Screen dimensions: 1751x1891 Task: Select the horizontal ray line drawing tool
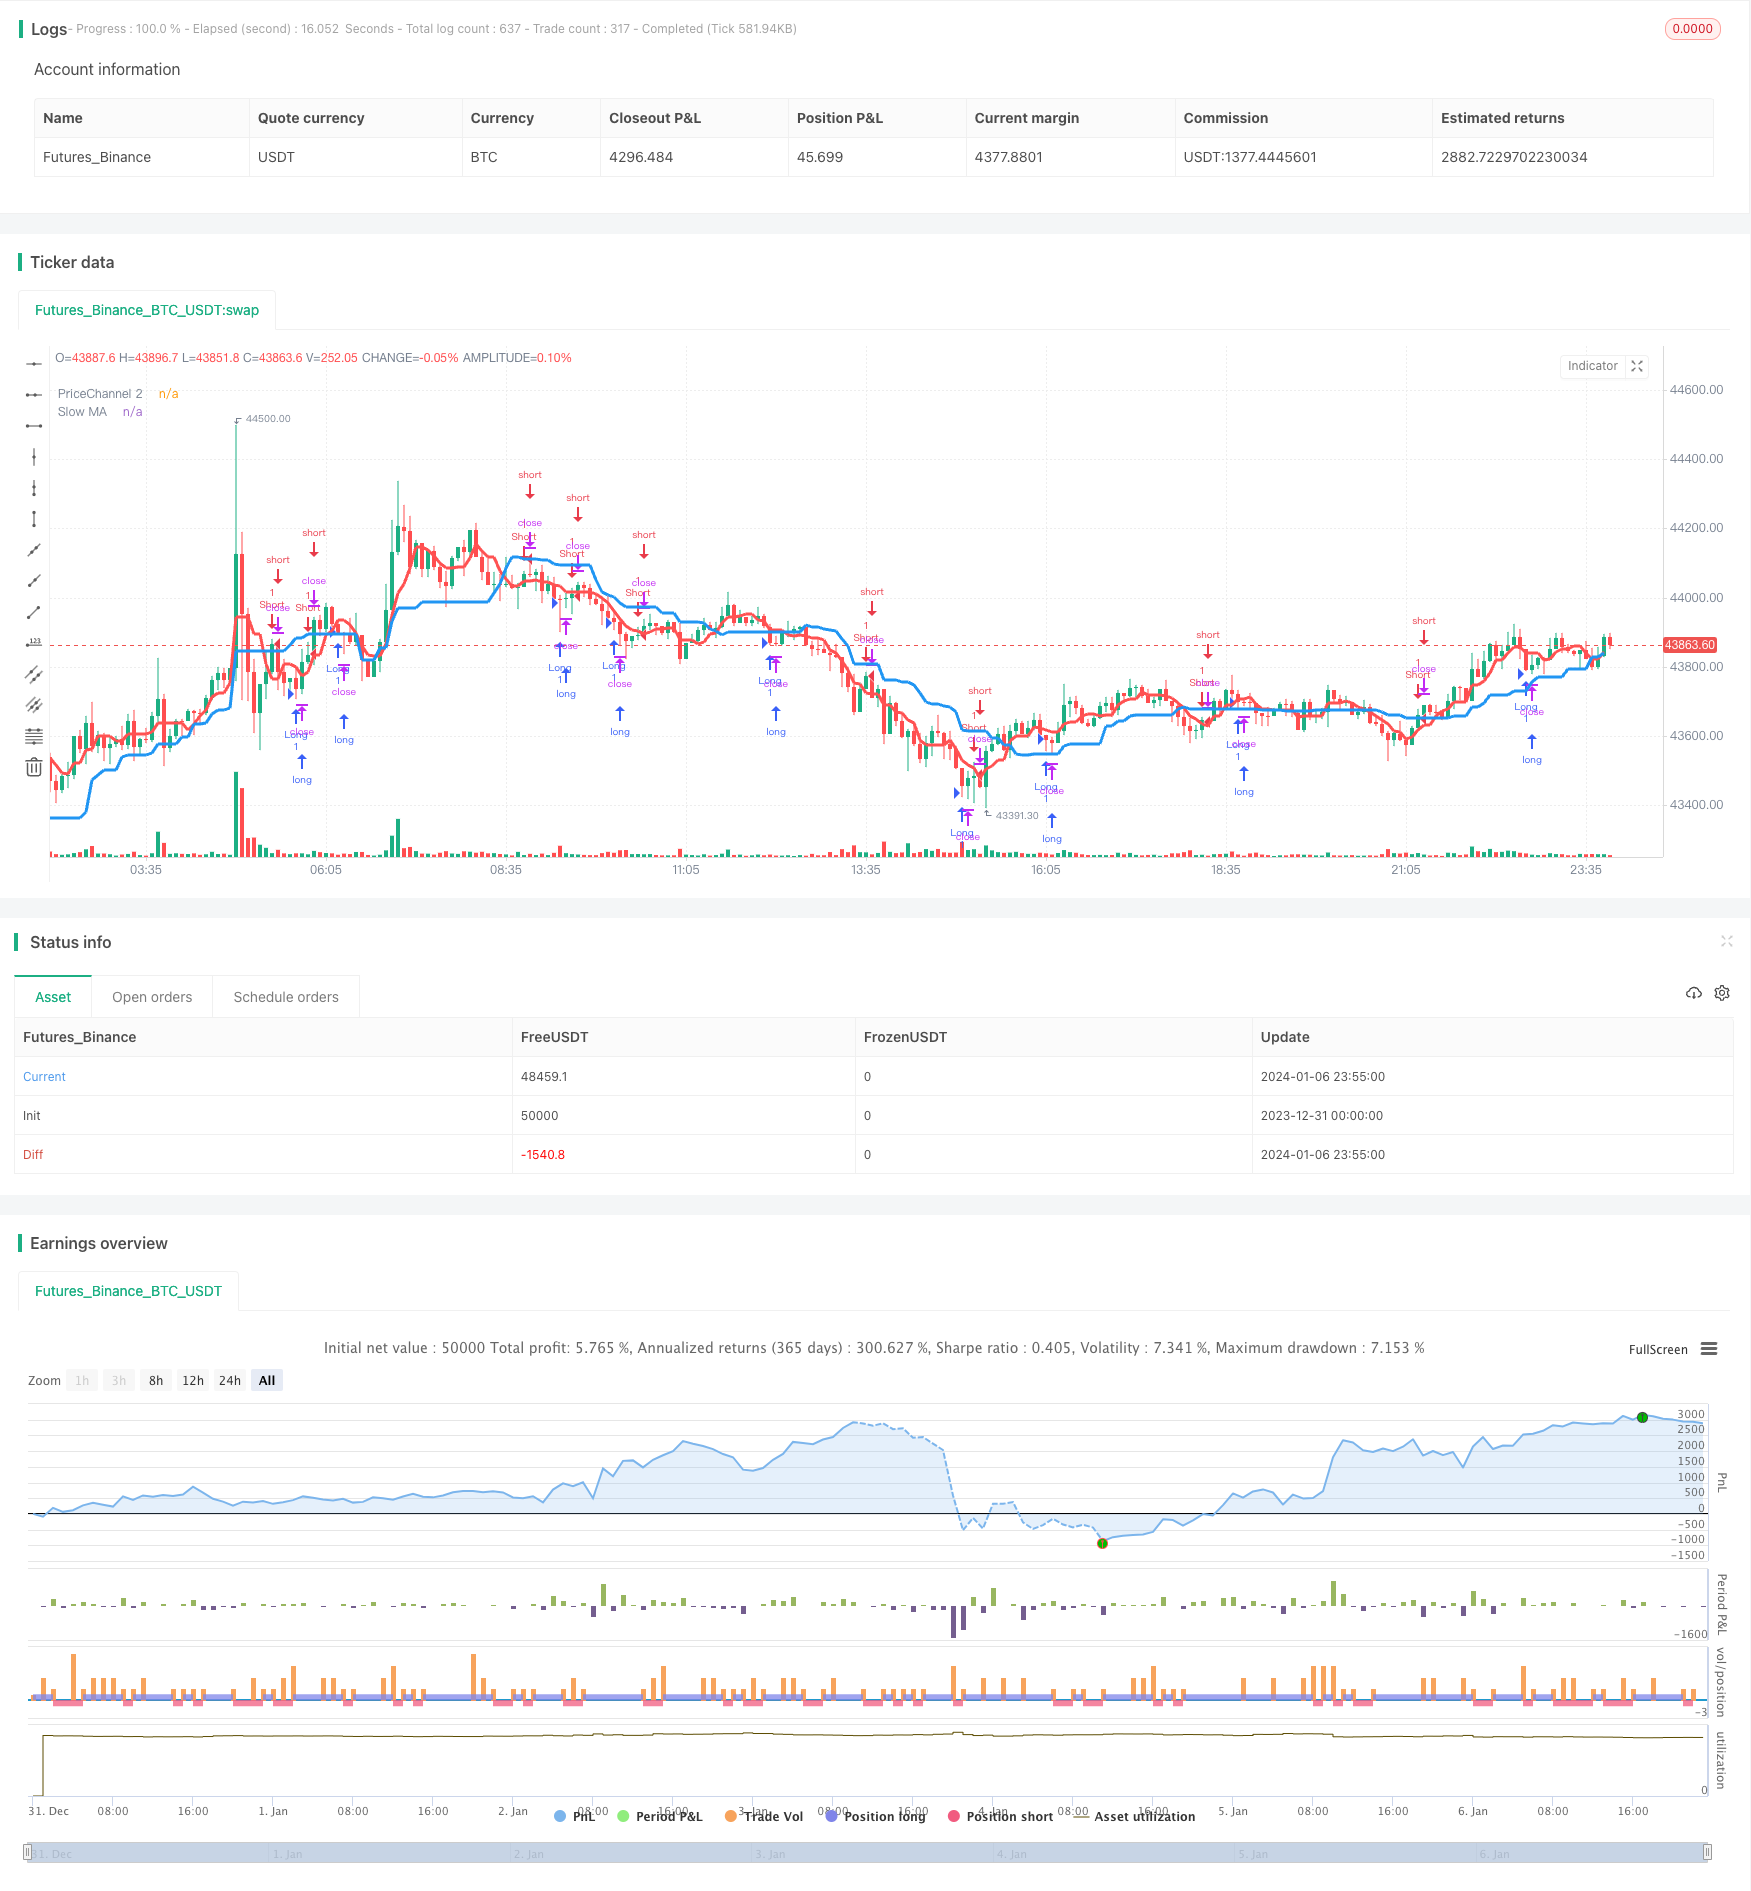tap(34, 395)
